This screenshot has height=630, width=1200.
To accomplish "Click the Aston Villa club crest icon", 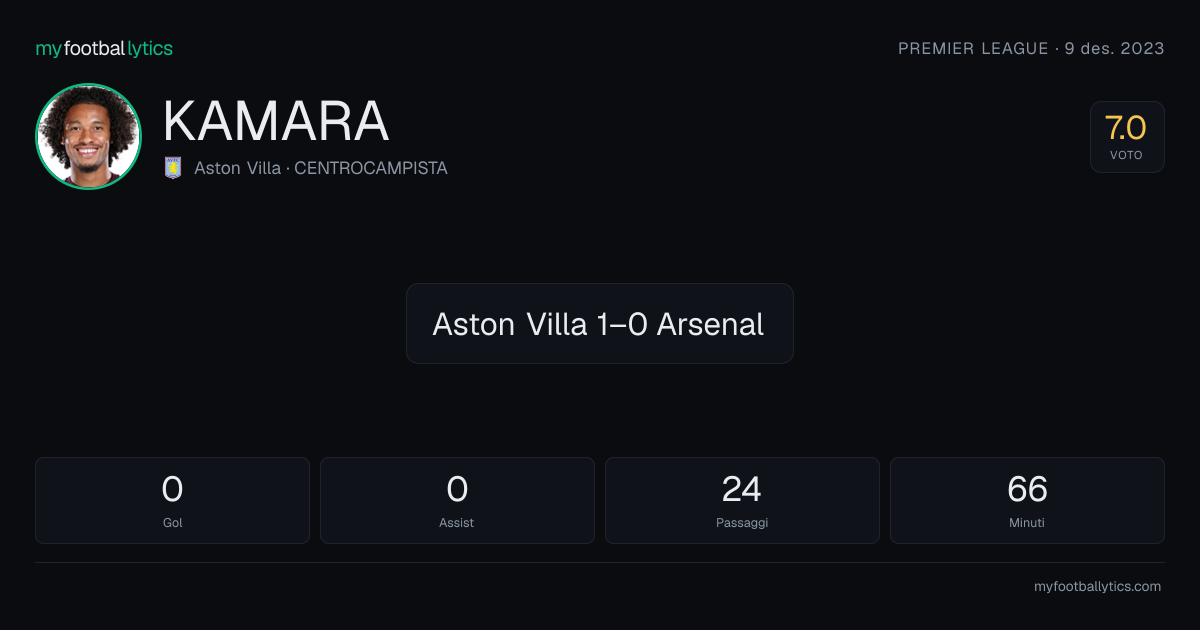I will tap(173, 168).
